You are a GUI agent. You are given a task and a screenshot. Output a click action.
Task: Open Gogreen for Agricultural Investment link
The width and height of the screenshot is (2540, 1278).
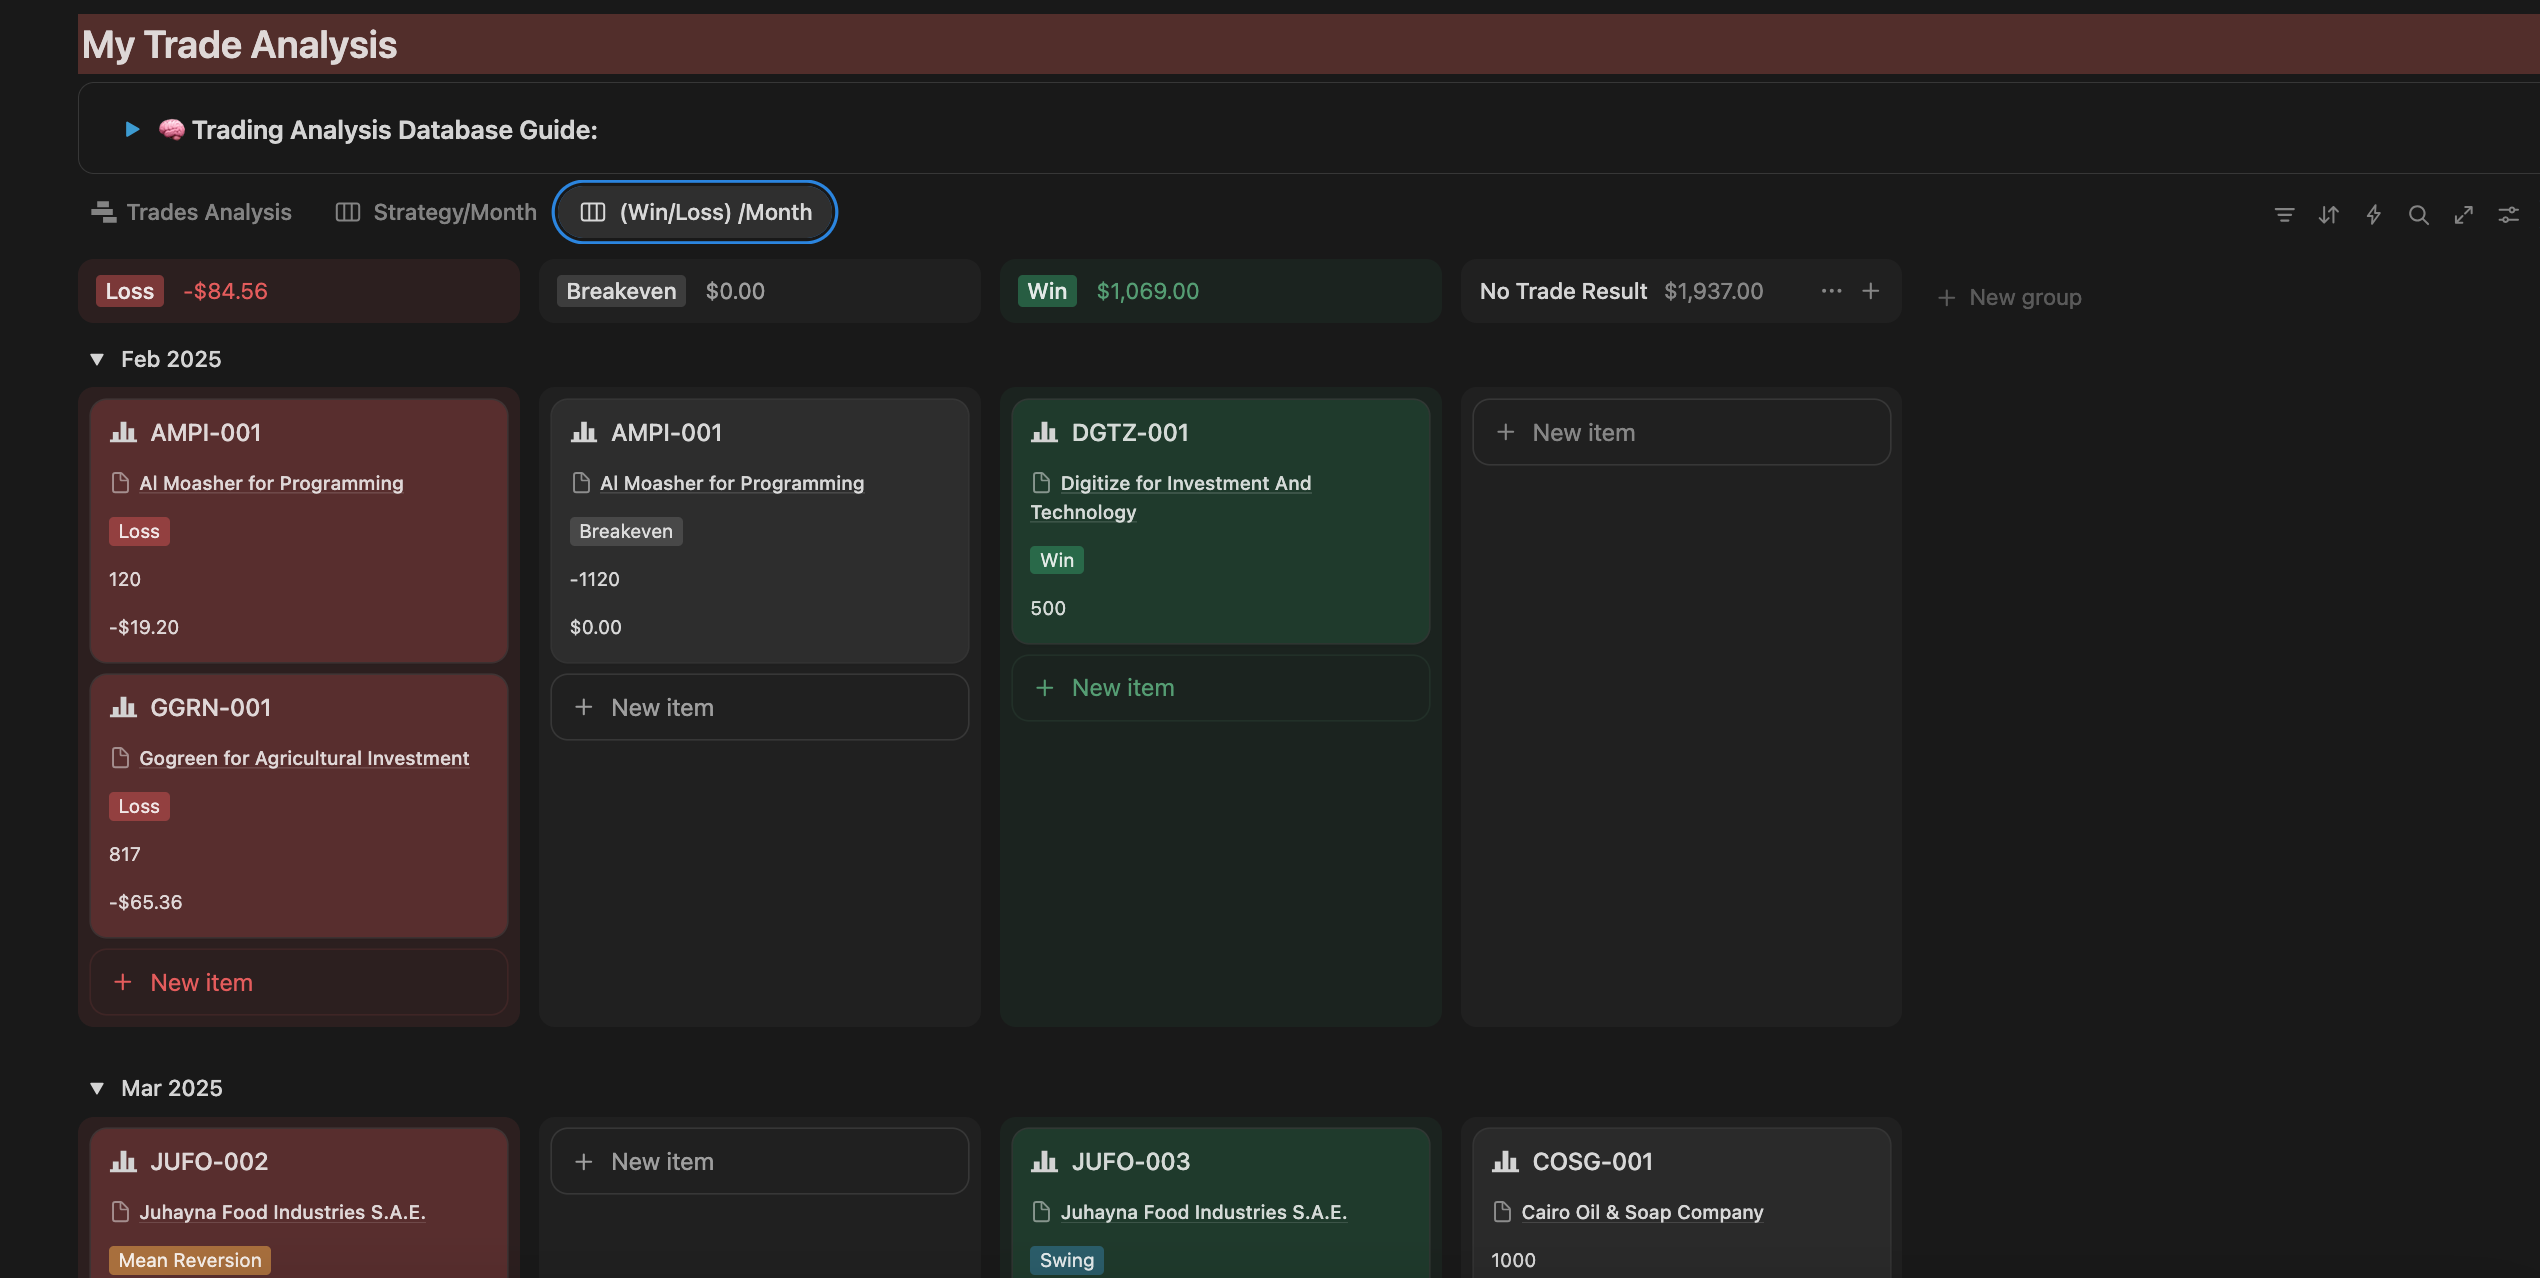point(304,758)
